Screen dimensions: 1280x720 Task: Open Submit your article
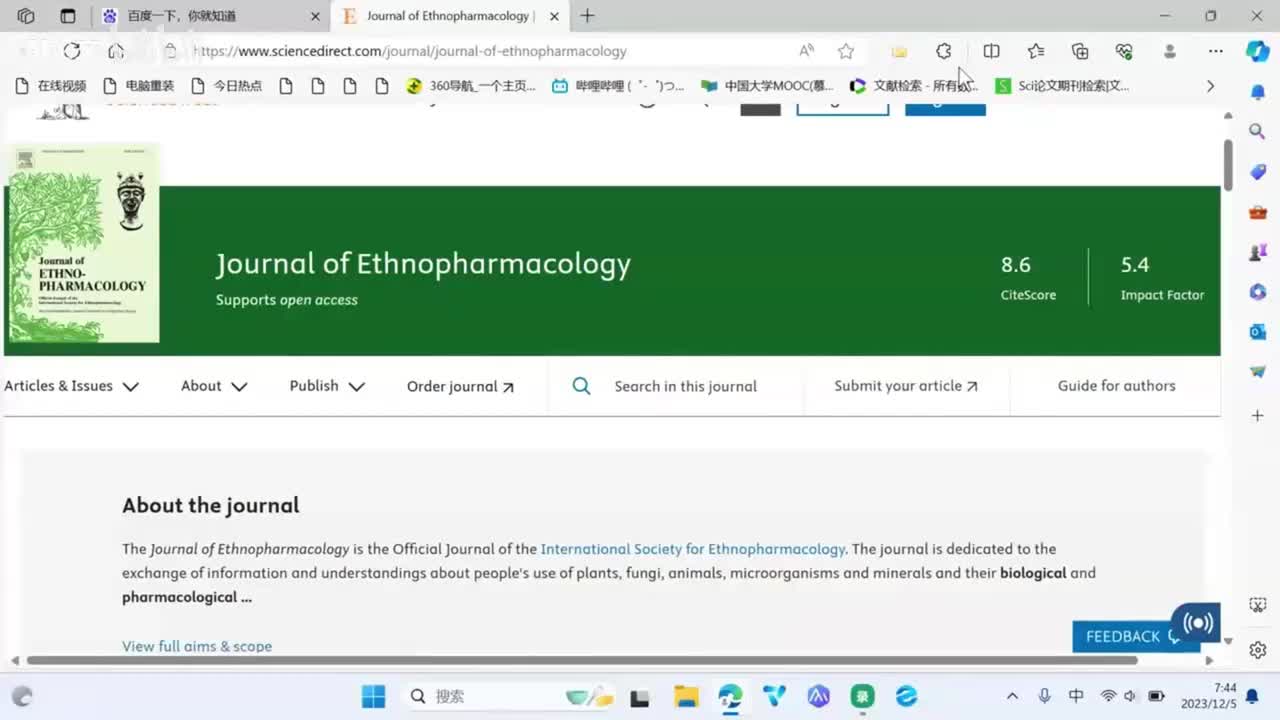click(x=906, y=386)
